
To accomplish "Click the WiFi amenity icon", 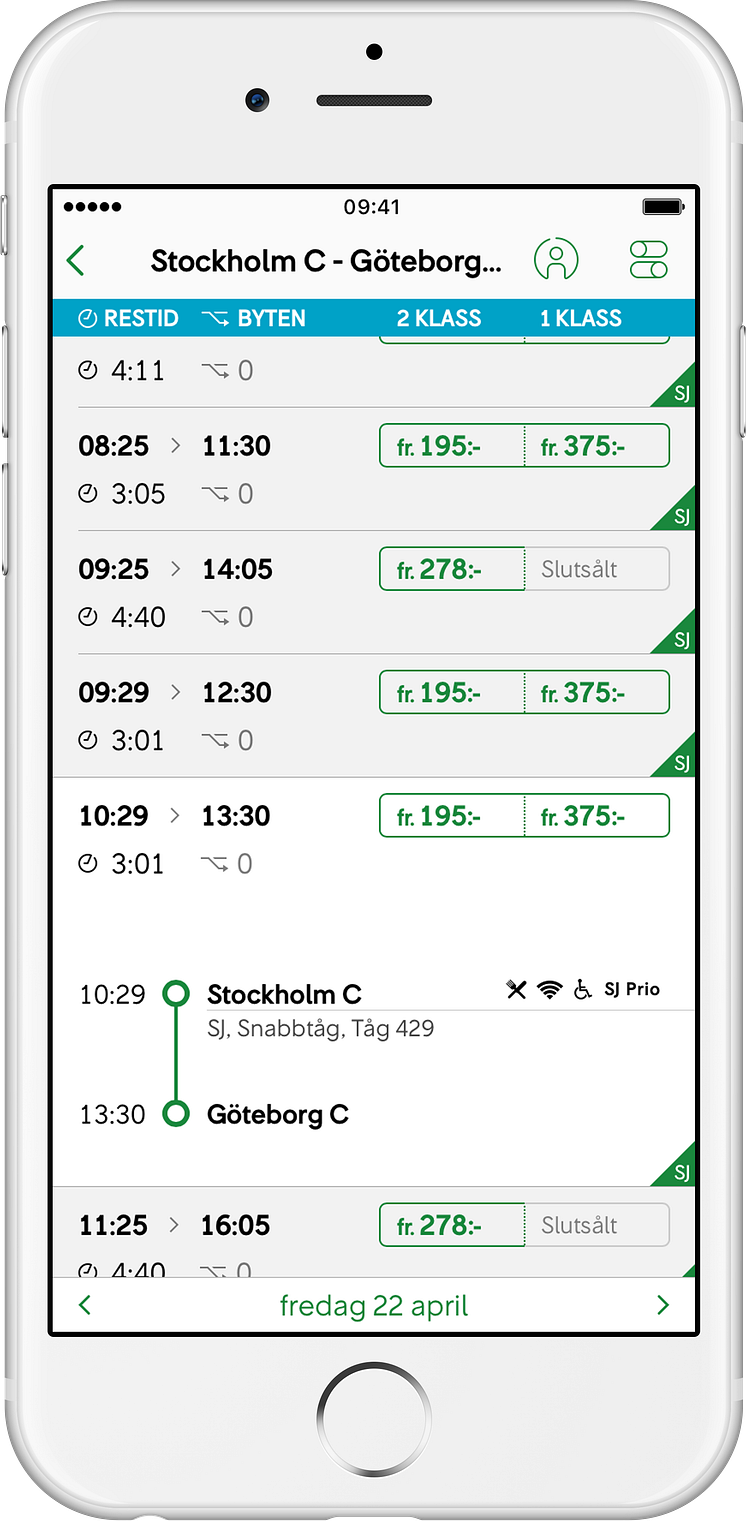I will (549, 990).
